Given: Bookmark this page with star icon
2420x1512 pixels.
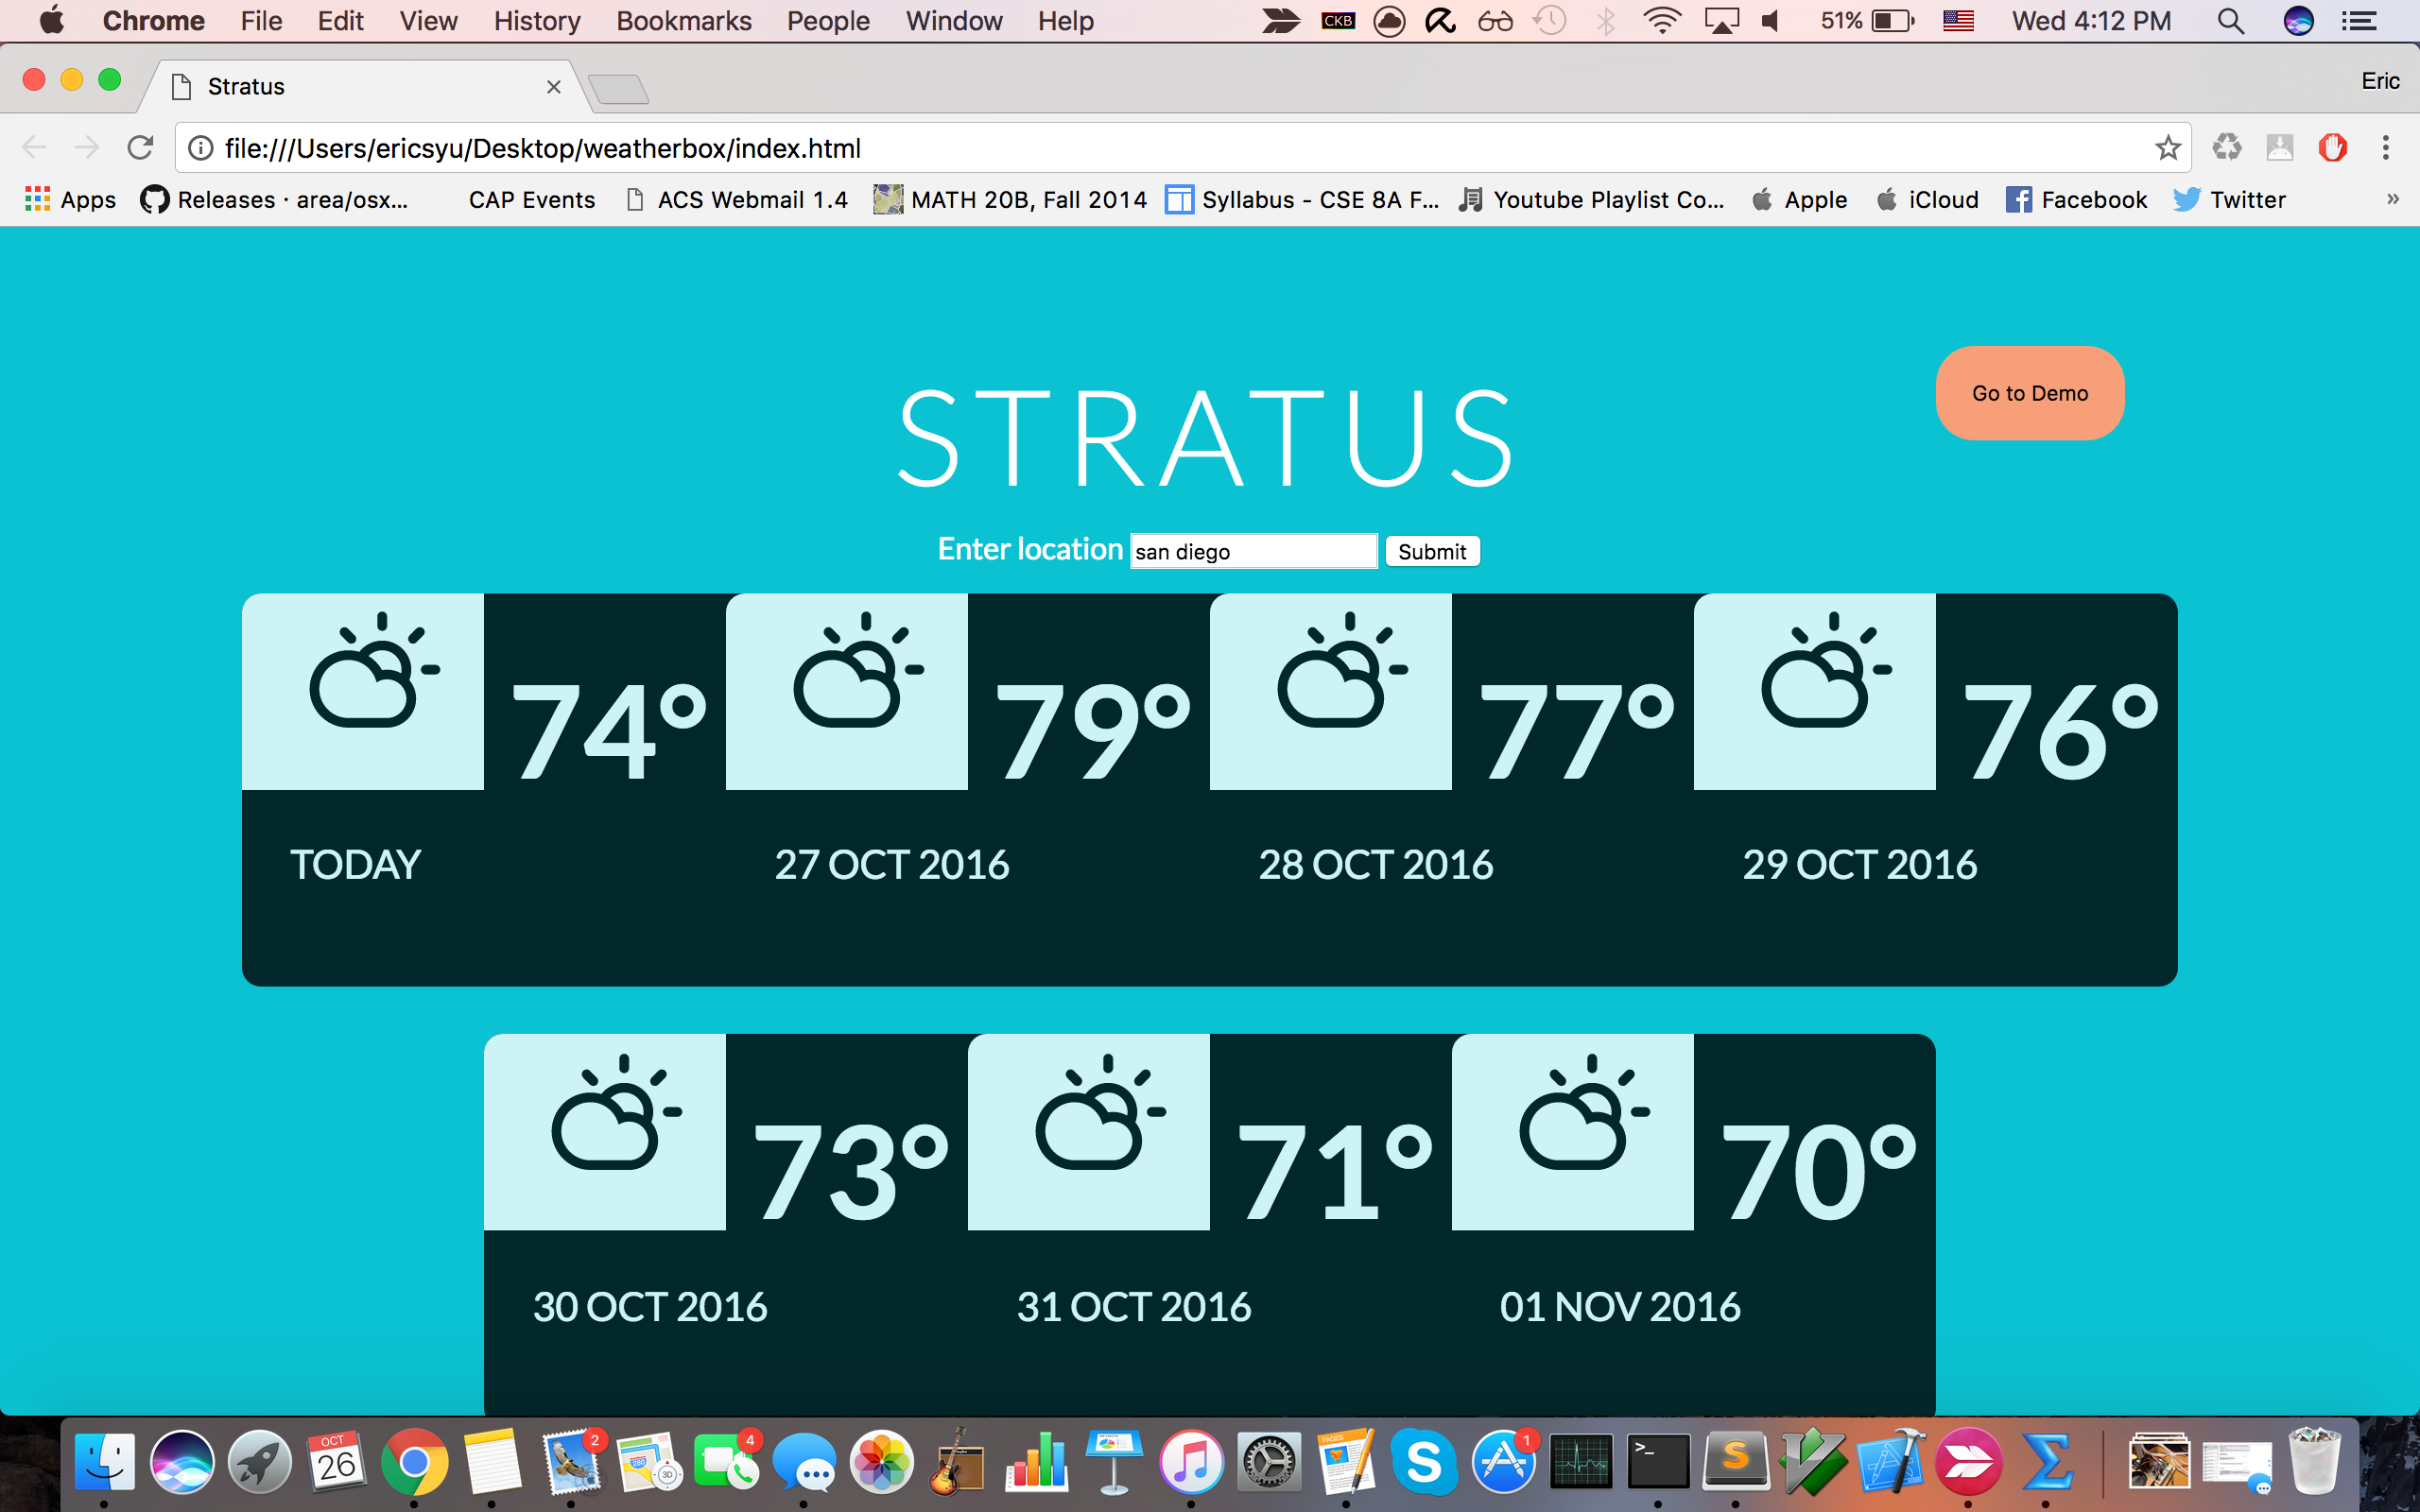Looking at the screenshot, I should [x=2167, y=148].
